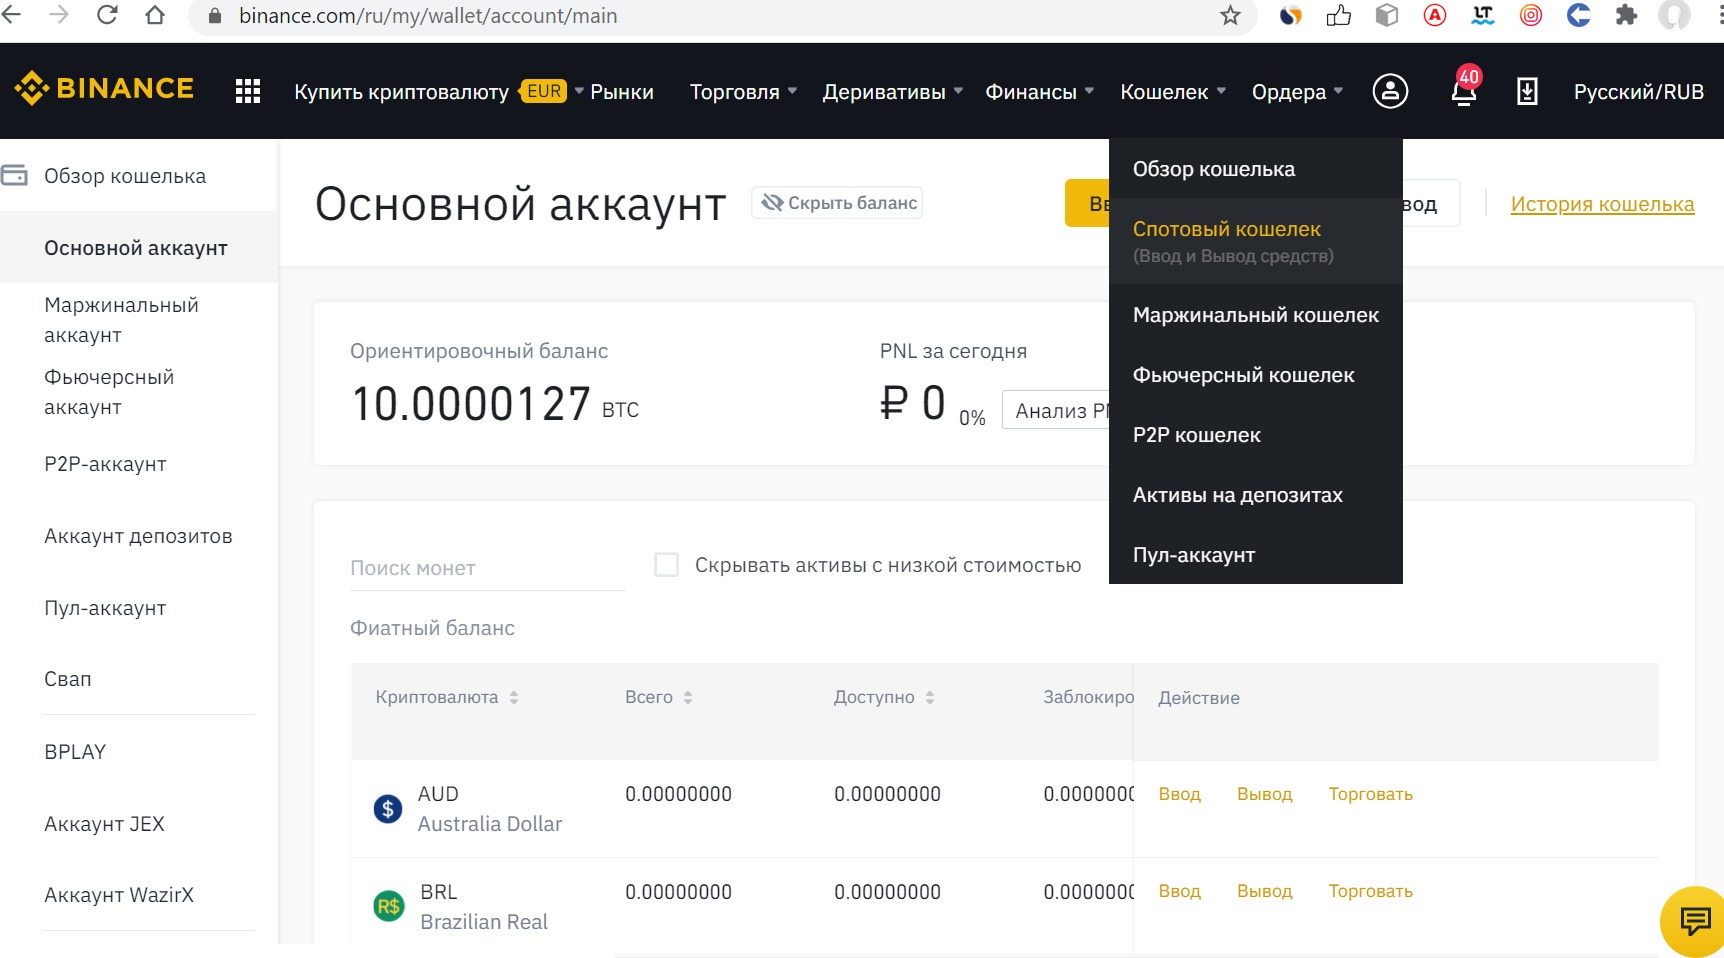
Task: Click the cube extension icon
Action: (x=1387, y=15)
